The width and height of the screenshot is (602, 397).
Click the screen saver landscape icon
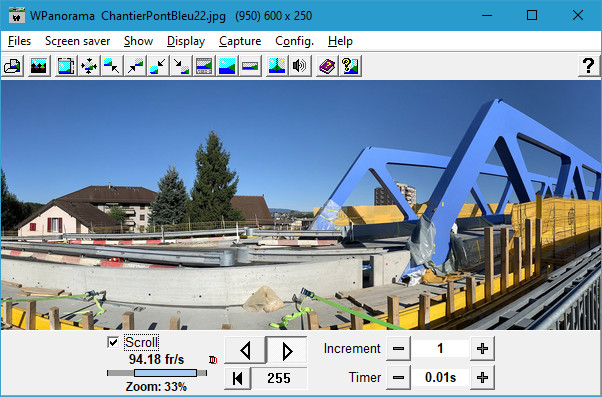pos(39,66)
